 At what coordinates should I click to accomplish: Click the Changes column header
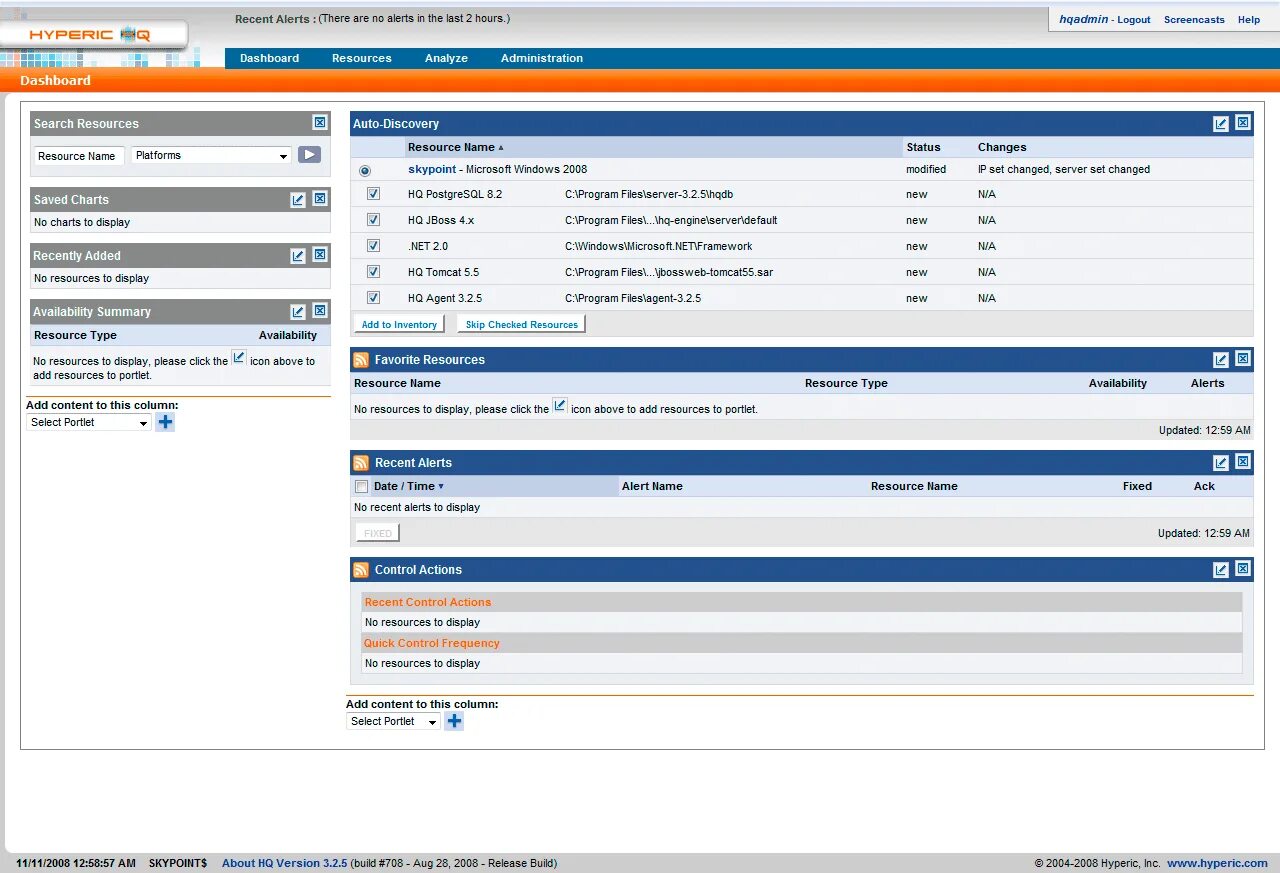click(1002, 147)
